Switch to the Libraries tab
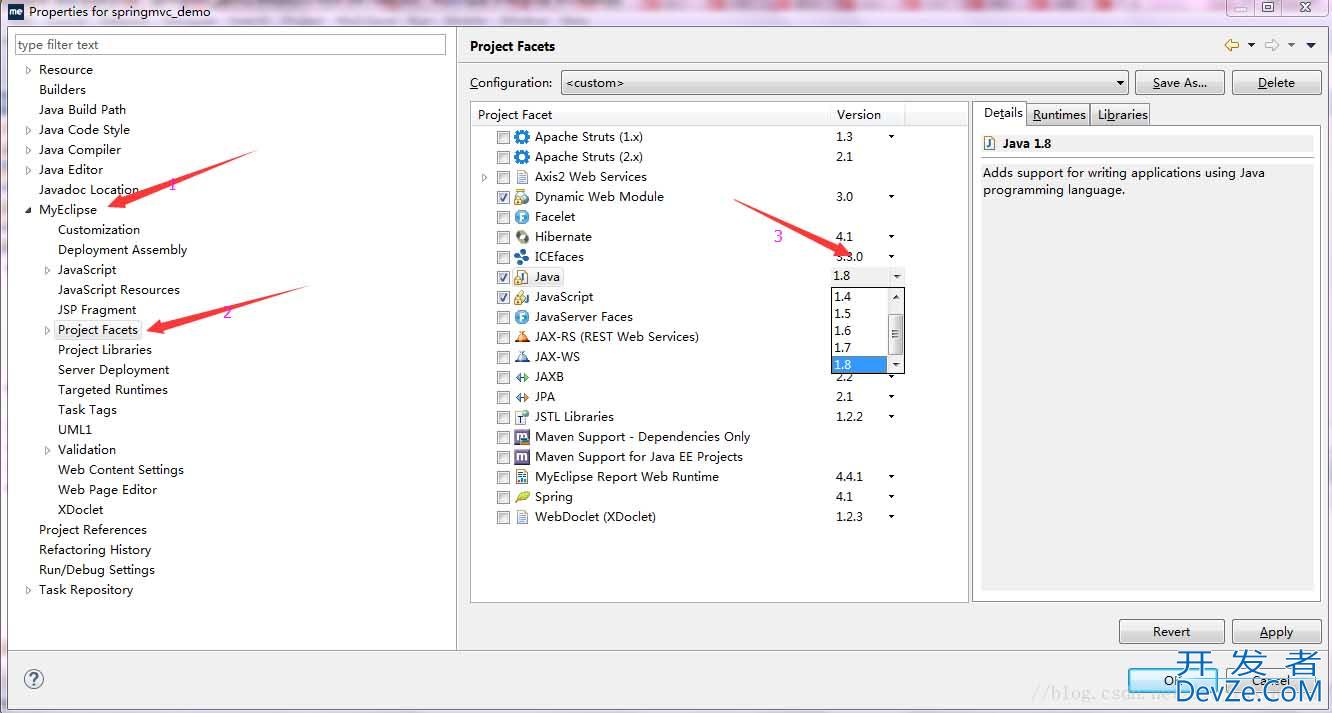The image size is (1332, 713). [1122, 115]
